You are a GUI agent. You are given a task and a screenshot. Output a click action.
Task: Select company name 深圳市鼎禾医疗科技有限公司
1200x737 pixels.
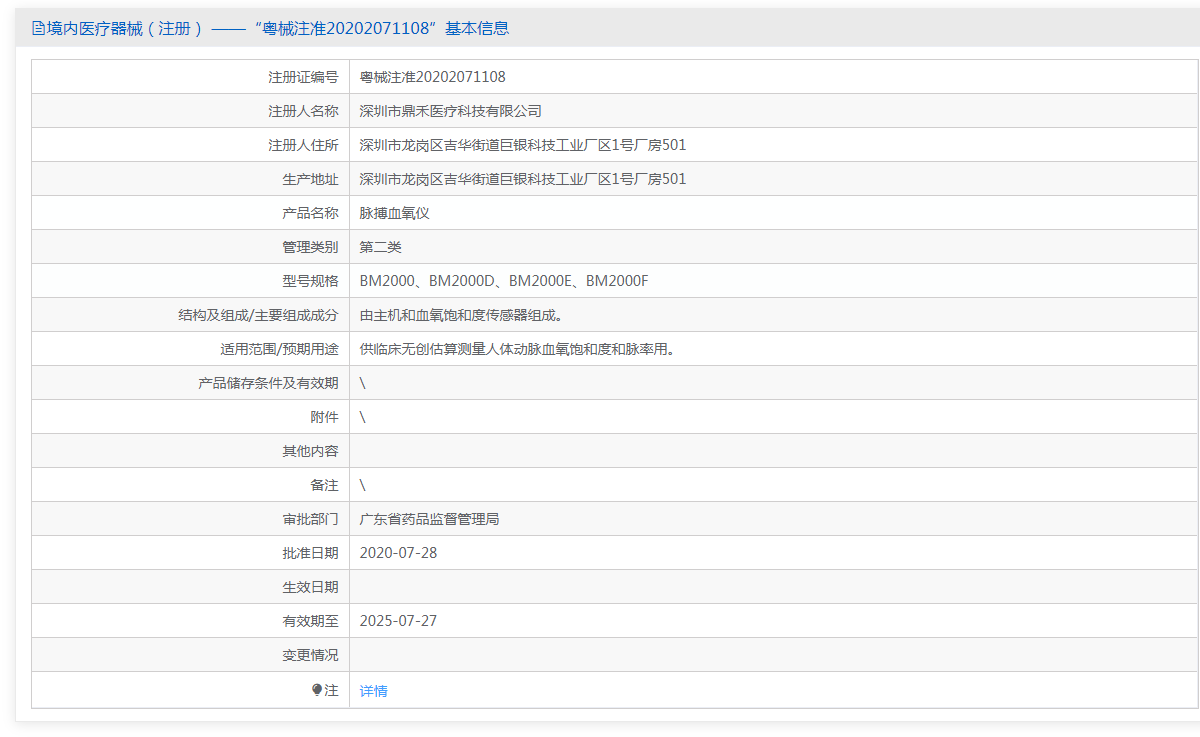point(451,111)
